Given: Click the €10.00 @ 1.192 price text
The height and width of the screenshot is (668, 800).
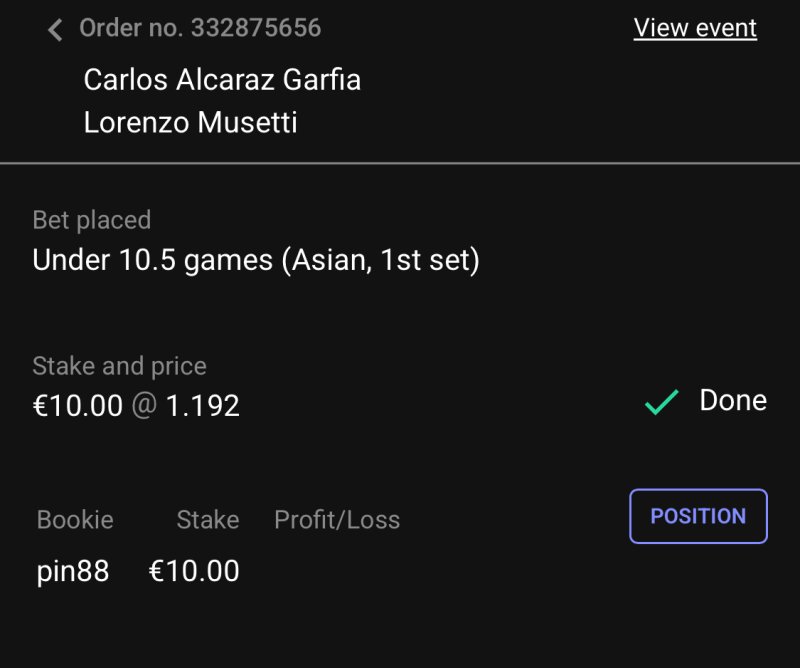Looking at the screenshot, I should [x=136, y=406].
